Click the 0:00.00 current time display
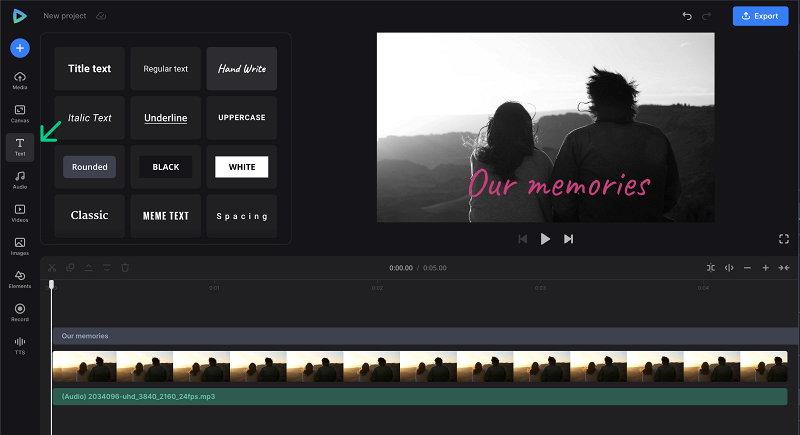The image size is (800, 435). point(401,268)
